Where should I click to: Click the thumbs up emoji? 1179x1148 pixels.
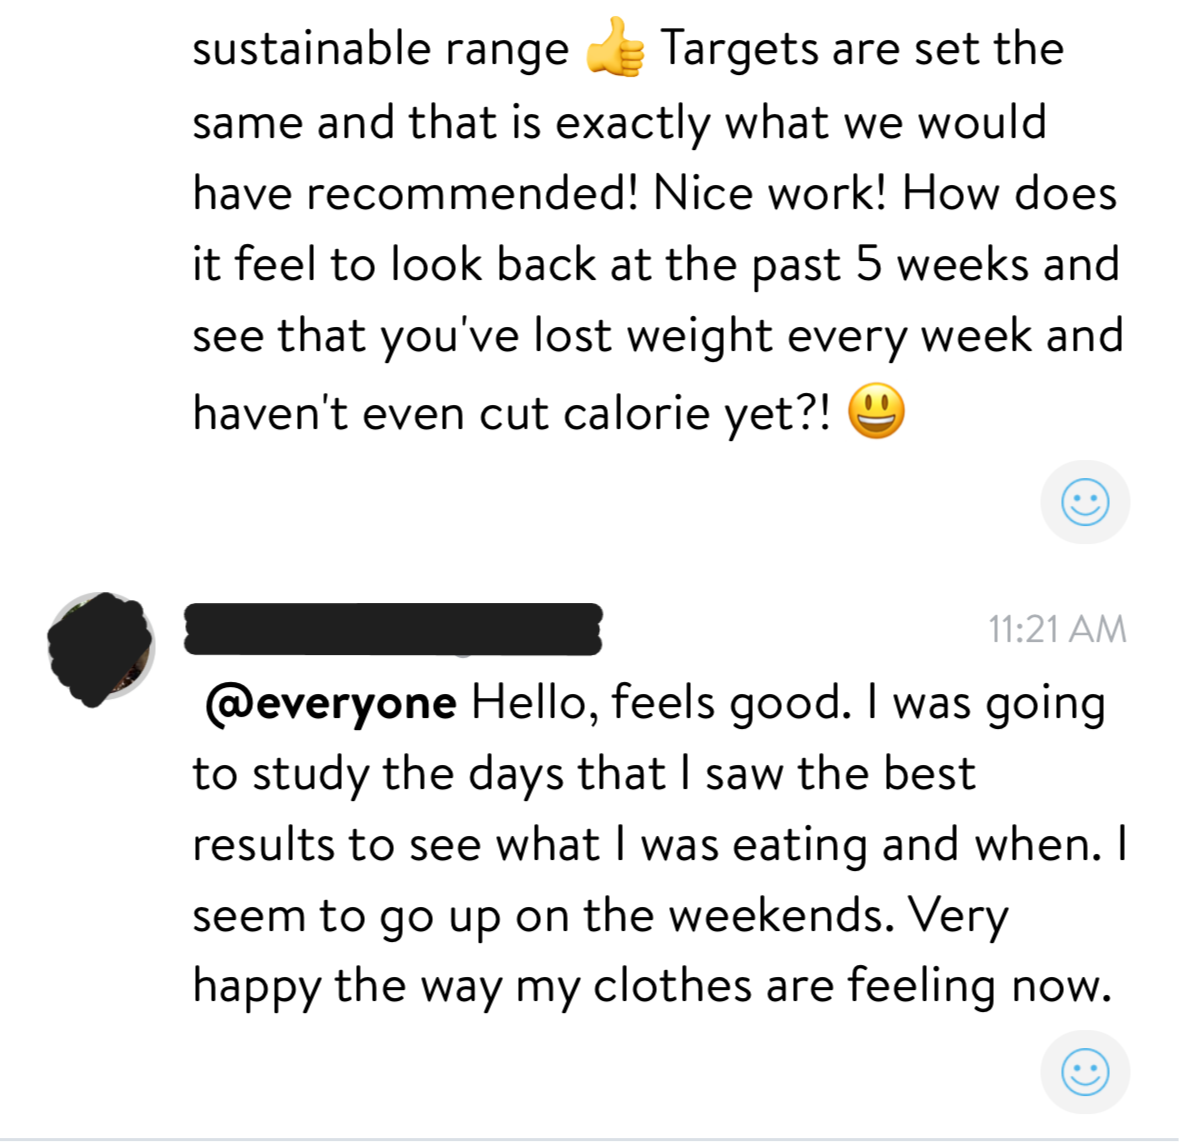(615, 48)
